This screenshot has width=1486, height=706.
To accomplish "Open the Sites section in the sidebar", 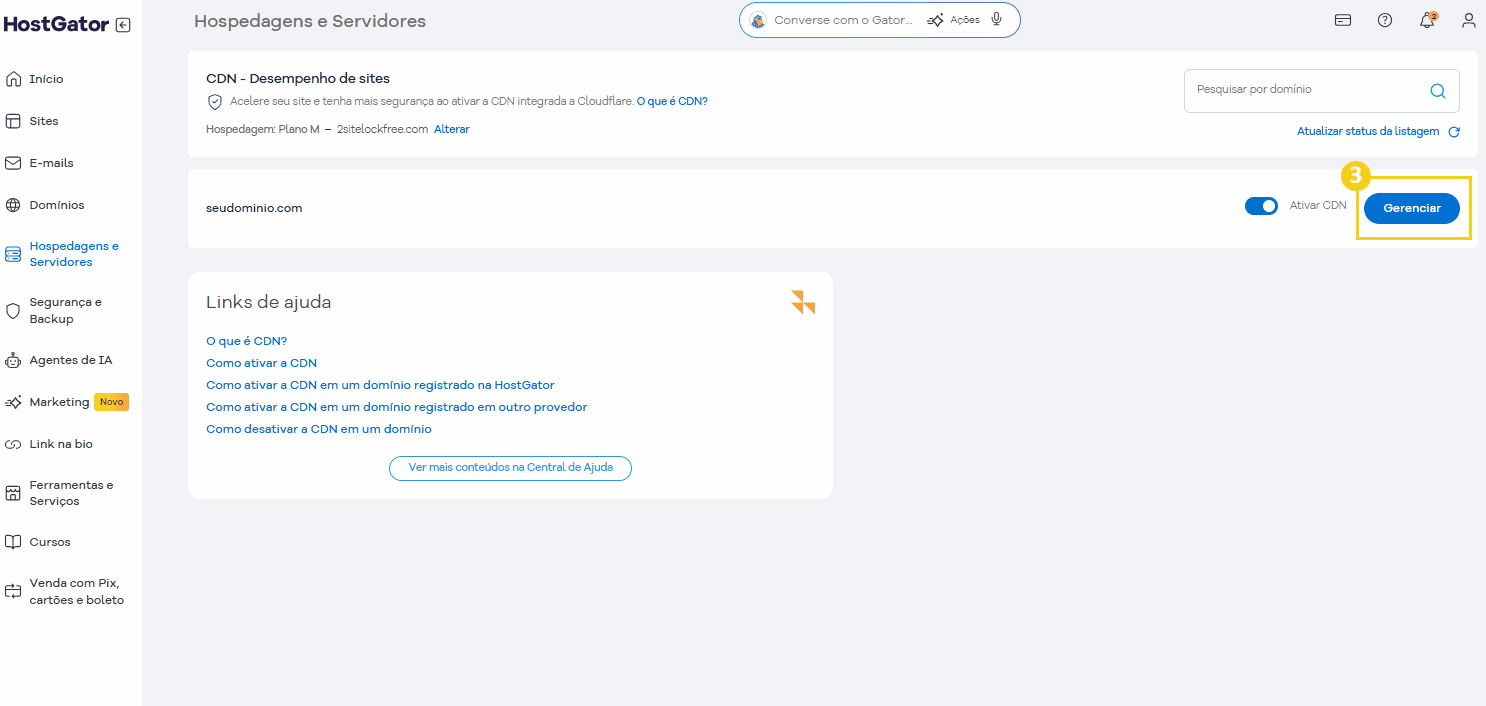I will tap(42, 120).
